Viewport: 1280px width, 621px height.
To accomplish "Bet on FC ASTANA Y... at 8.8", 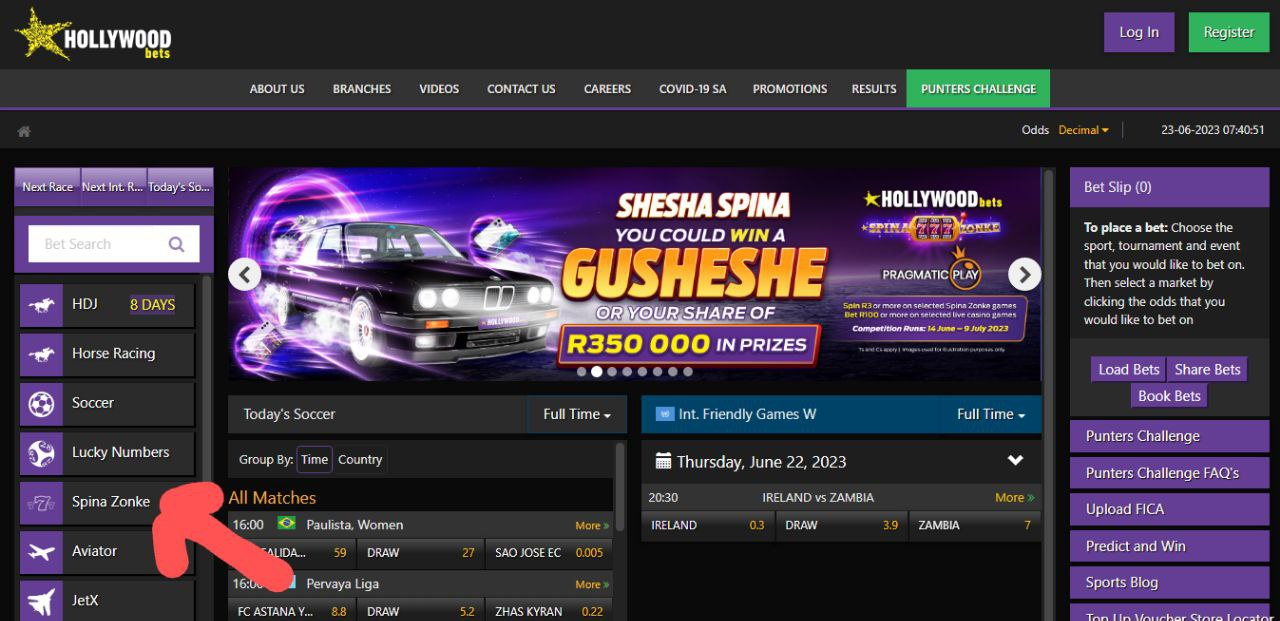I will click(x=292, y=611).
